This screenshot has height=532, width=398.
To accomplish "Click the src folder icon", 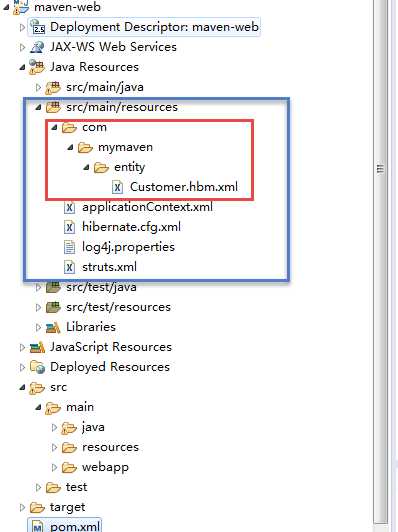I will tap(37, 387).
